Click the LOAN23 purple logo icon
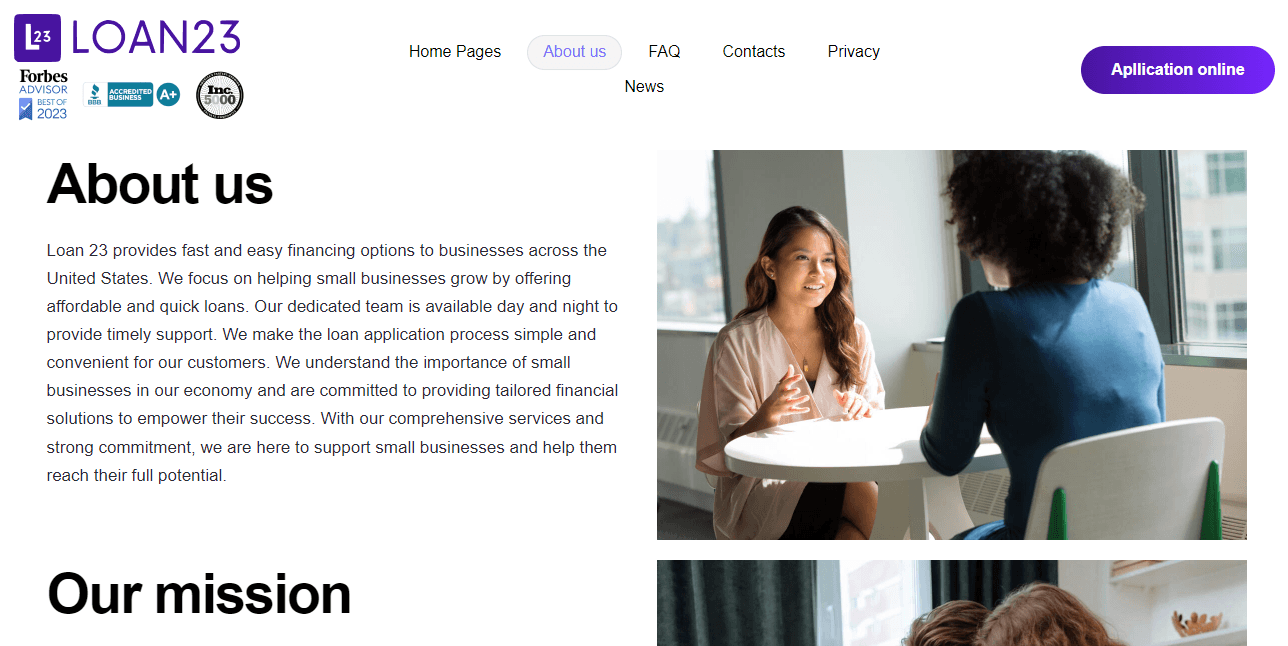This screenshot has width=1288, height=646. pos(37,38)
